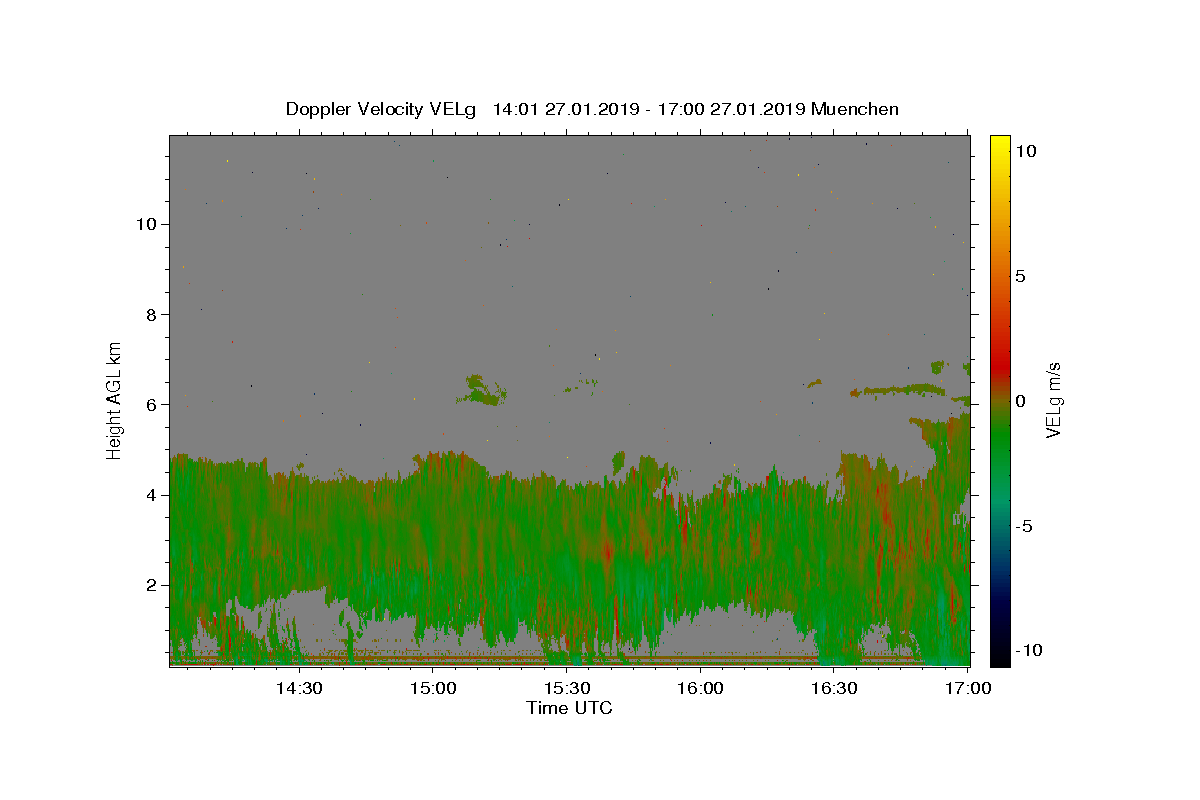
Task: Click the '16:00' time tick label
Action: 700,688
